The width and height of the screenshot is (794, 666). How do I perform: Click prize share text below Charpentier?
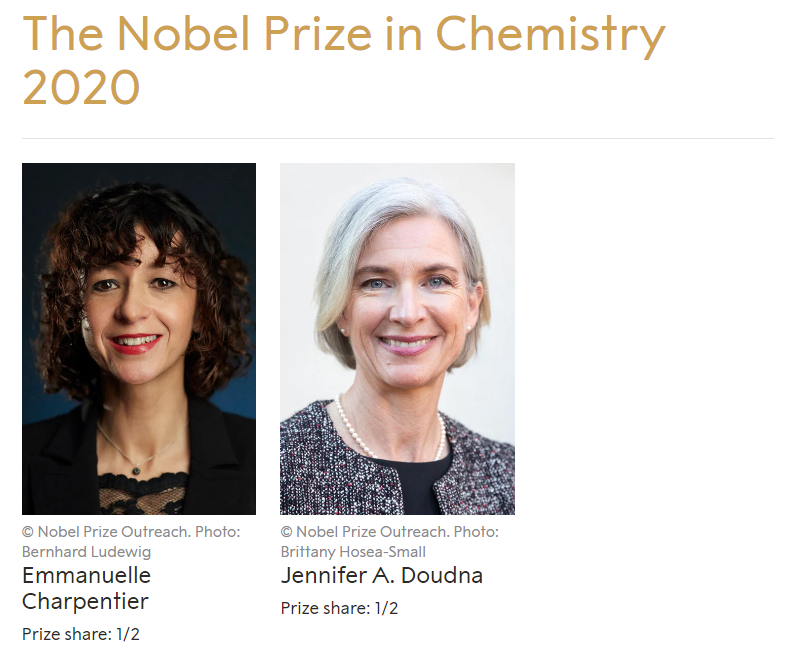pyautogui.click(x=81, y=633)
